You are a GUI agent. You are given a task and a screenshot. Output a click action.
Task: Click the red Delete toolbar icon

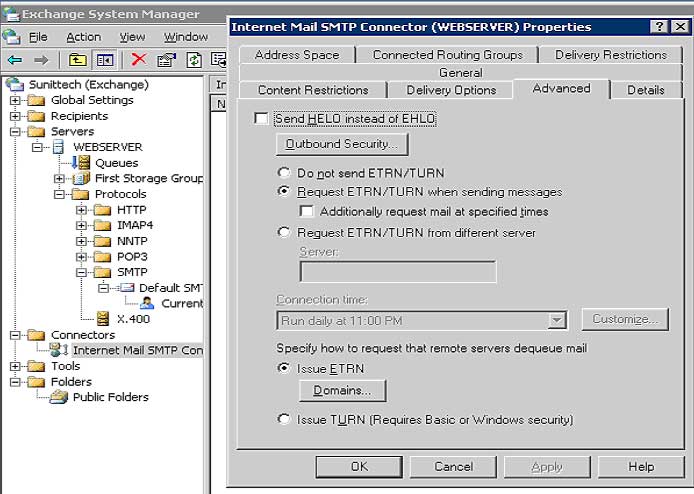pyautogui.click(x=139, y=60)
